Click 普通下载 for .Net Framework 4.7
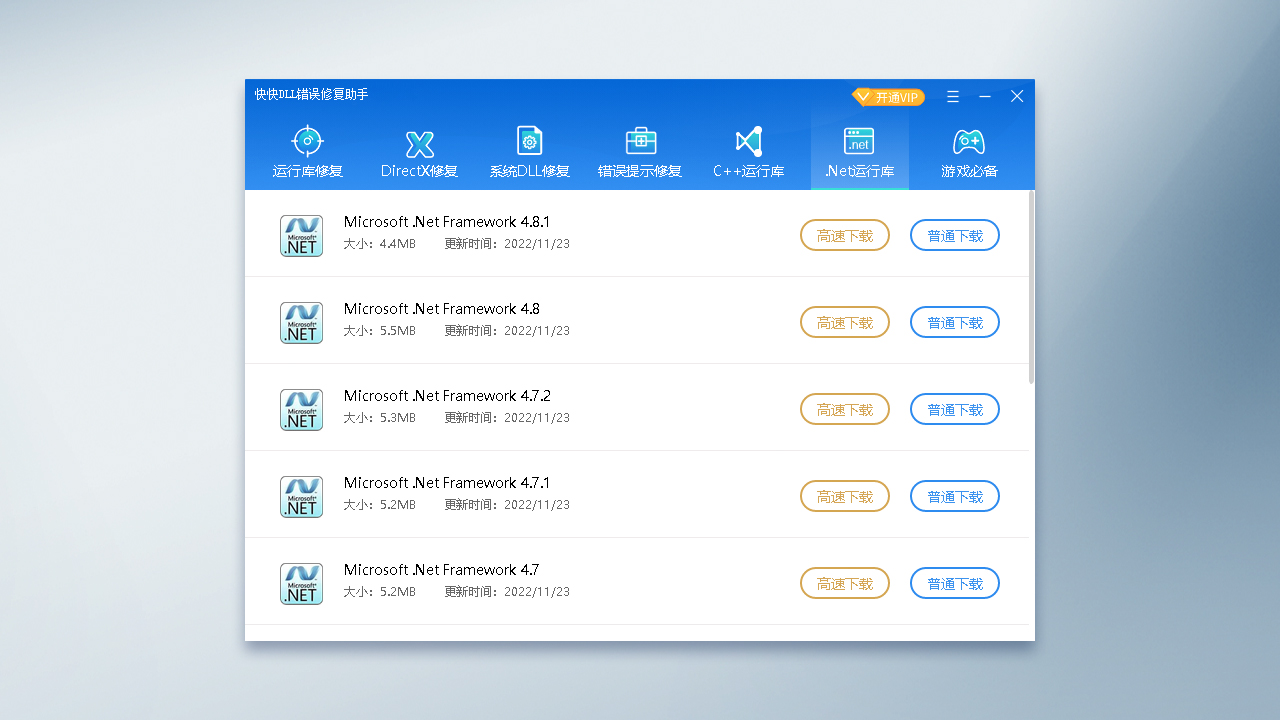 point(954,584)
